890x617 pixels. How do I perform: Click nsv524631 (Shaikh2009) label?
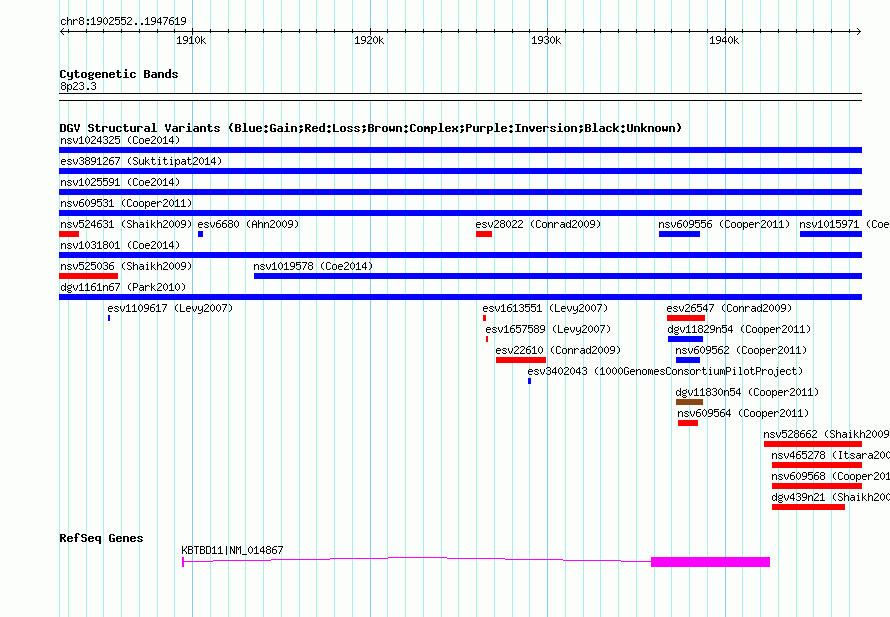tap(126, 224)
